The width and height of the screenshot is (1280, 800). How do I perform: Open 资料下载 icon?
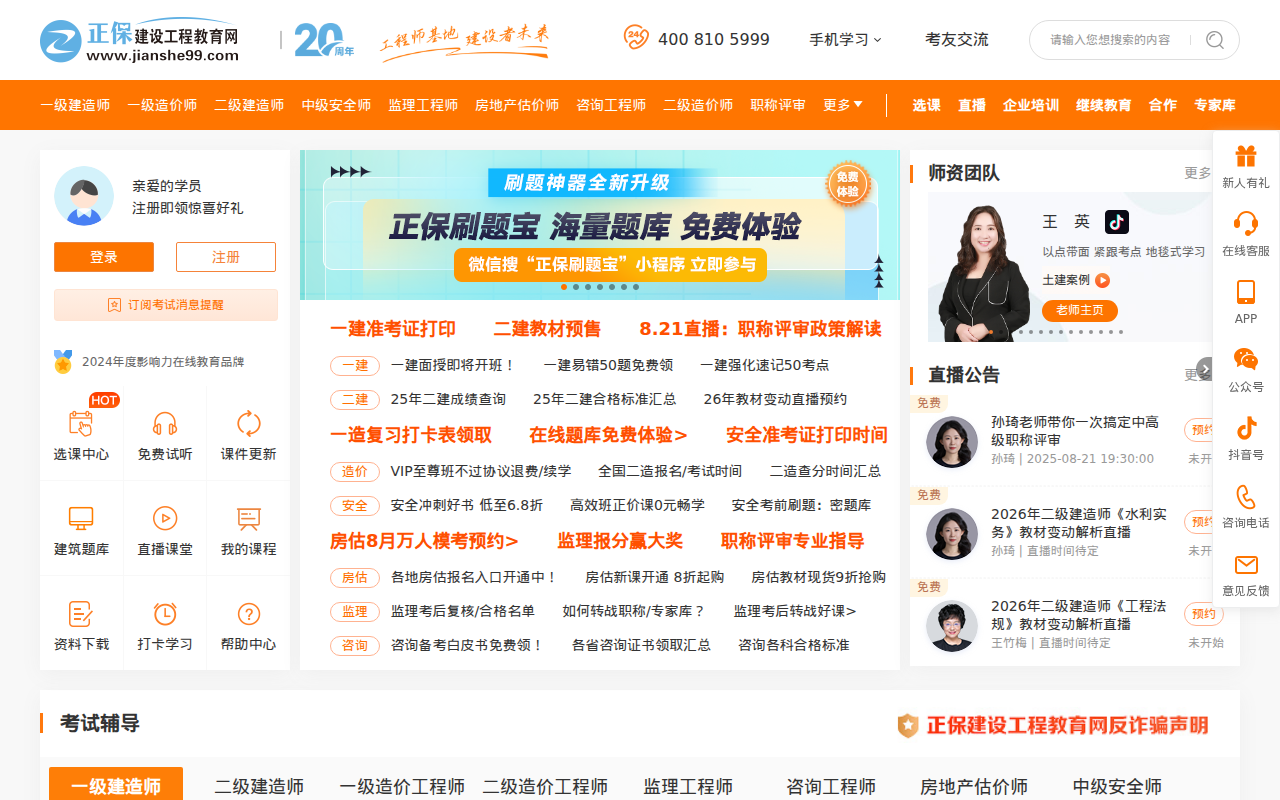point(81,613)
